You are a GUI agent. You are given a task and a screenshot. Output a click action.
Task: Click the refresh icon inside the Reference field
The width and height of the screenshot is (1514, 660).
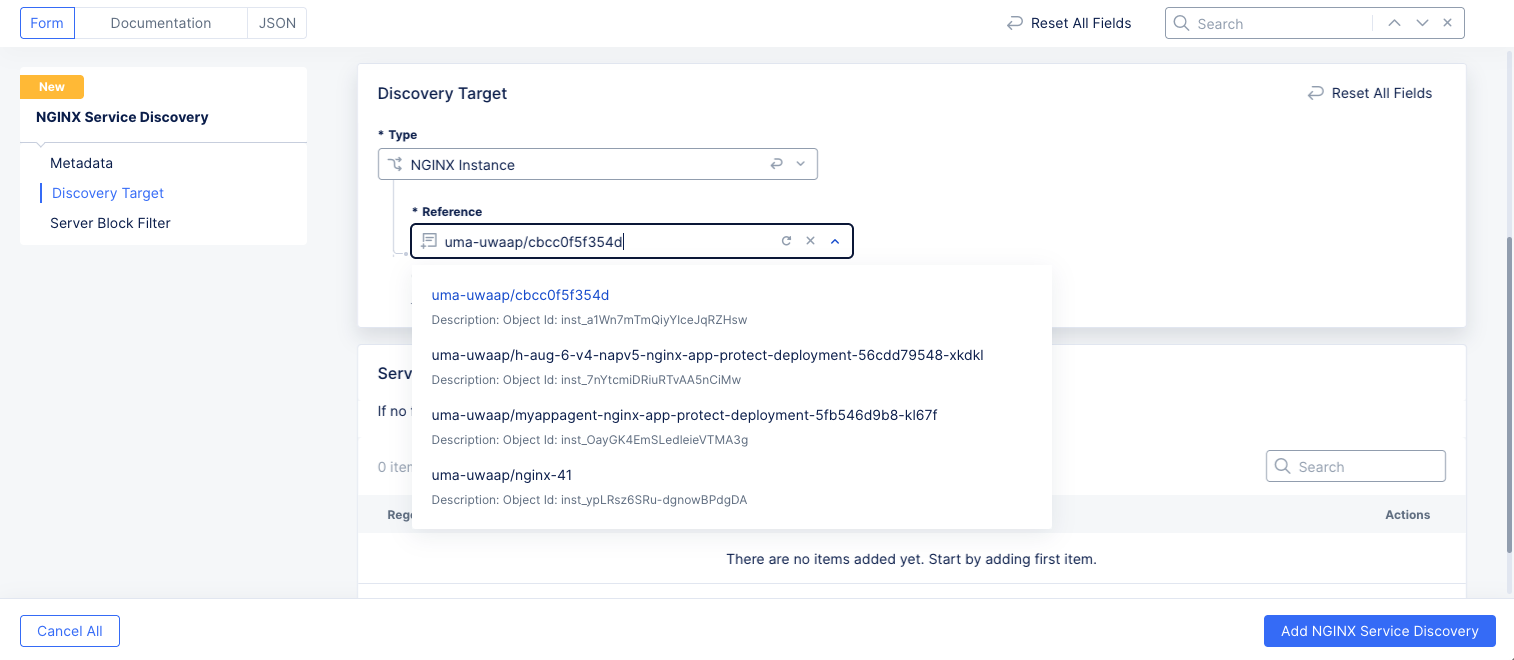786,240
